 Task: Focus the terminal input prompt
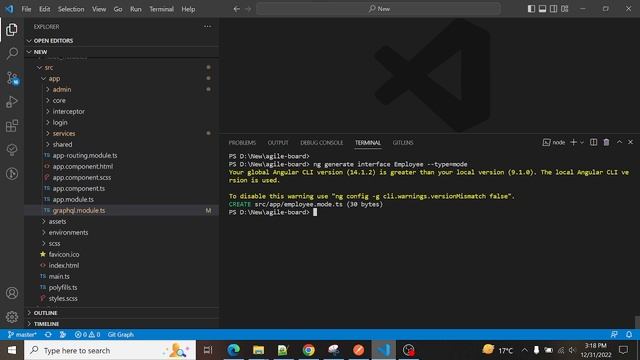click(315, 212)
